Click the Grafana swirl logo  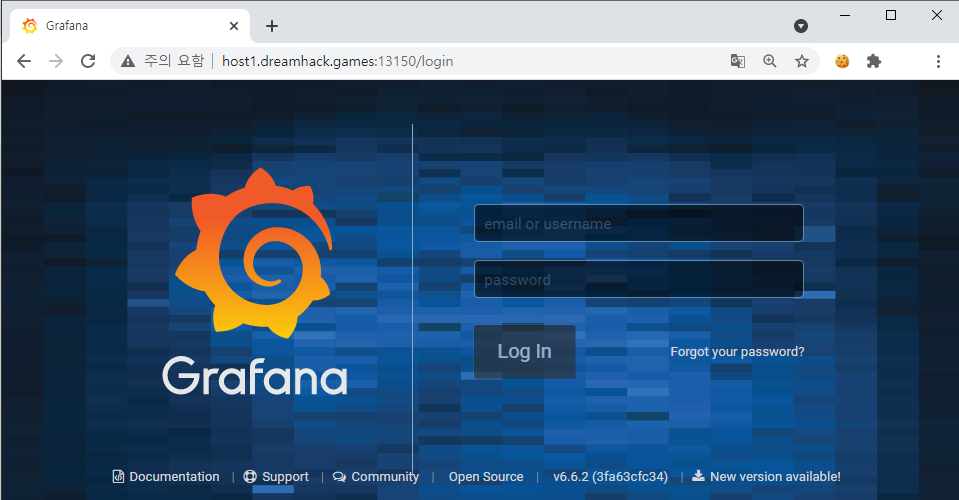point(254,253)
